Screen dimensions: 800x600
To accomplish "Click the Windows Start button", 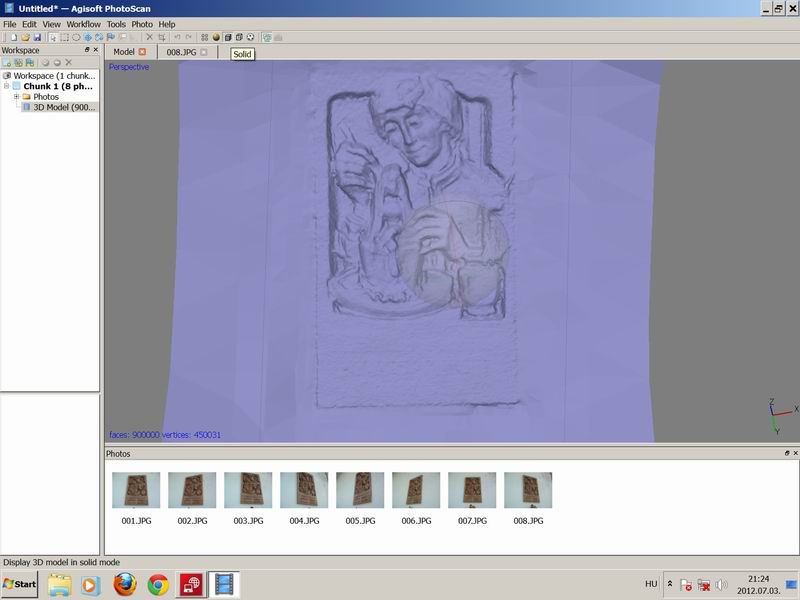I will pyautogui.click(x=20, y=584).
